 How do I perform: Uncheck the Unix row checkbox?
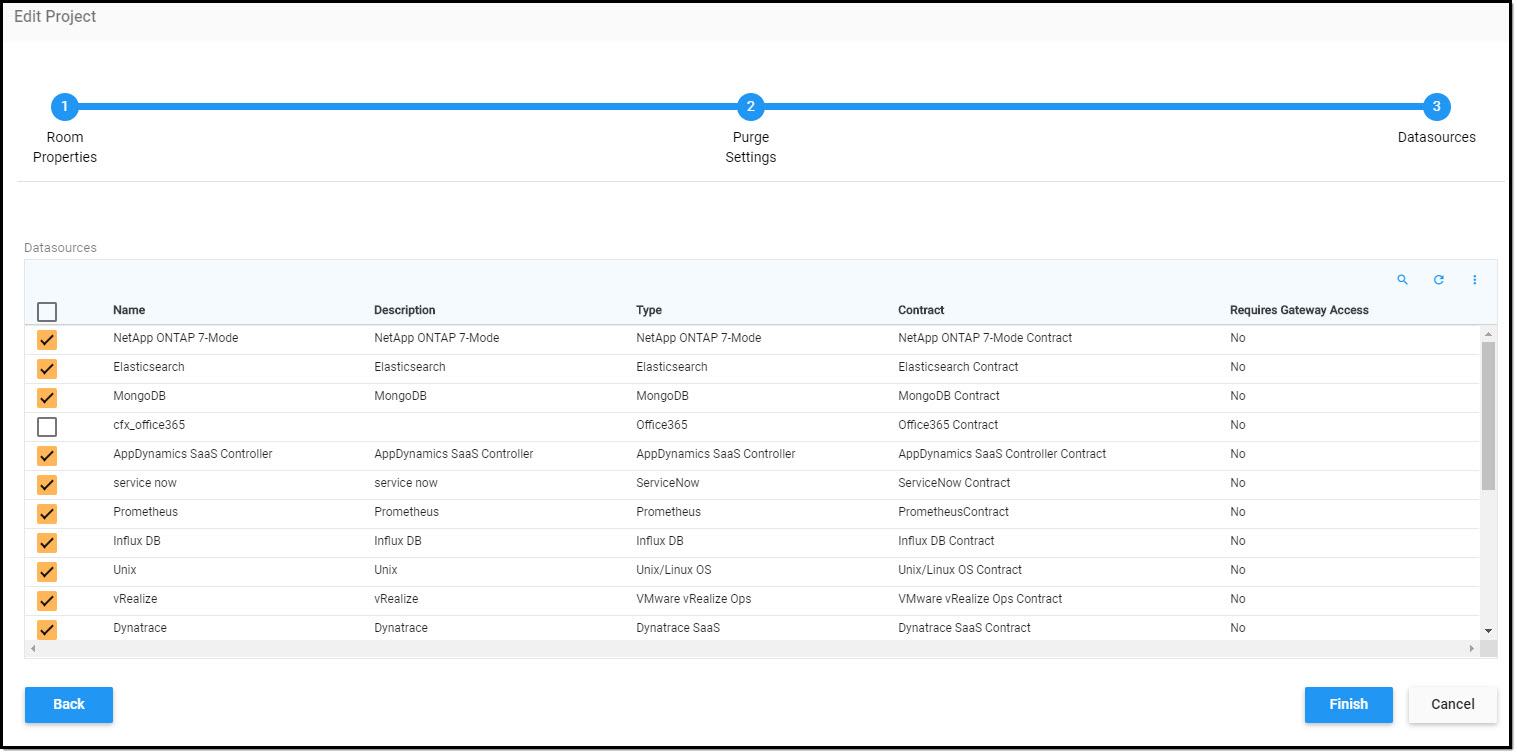pyautogui.click(x=47, y=572)
